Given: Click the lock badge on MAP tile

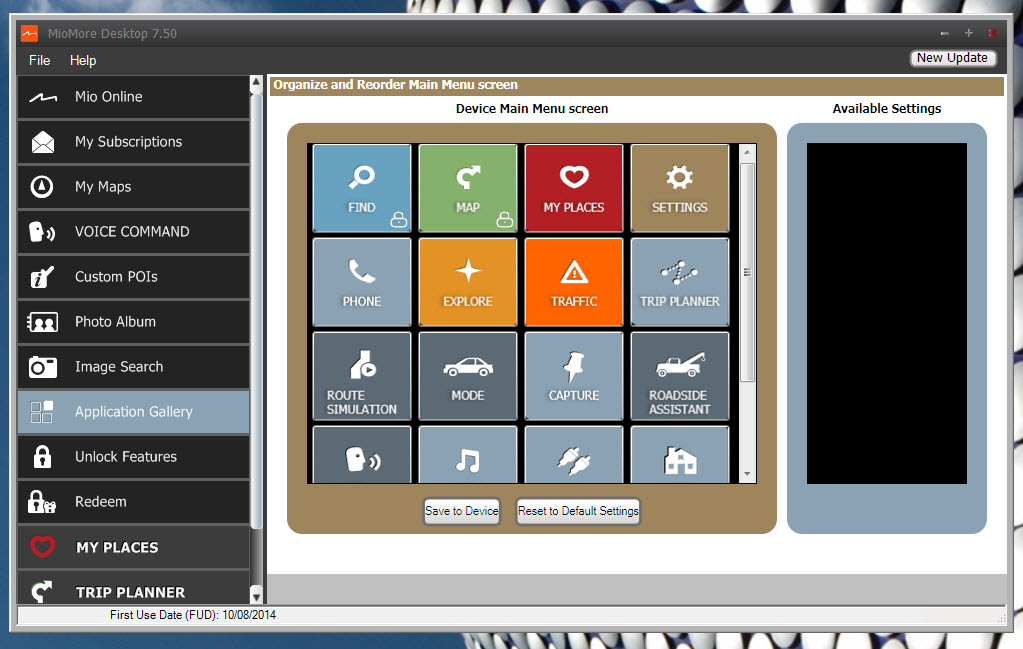Looking at the screenshot, I should tap(504, 220).
